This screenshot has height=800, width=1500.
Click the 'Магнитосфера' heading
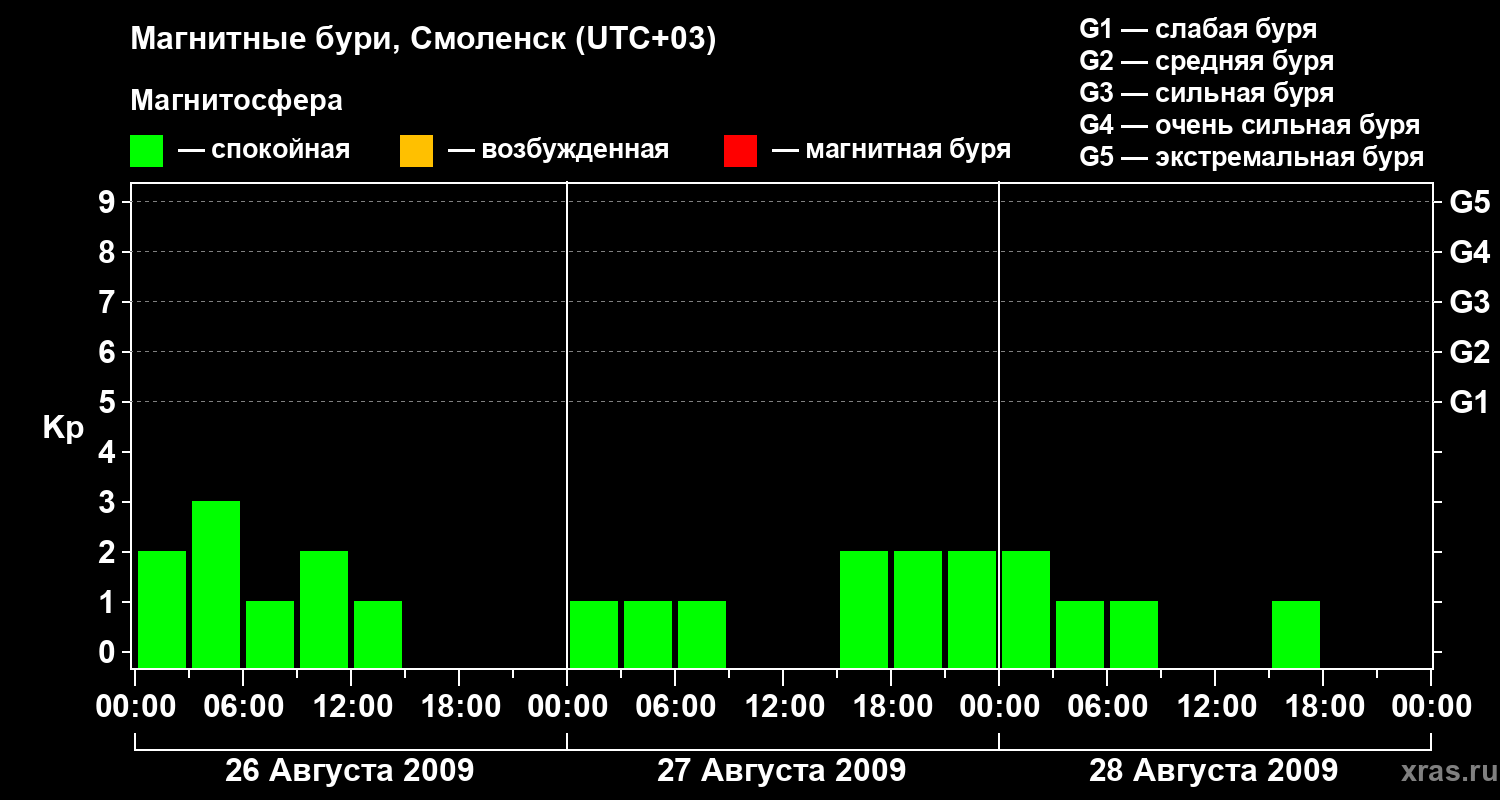pos(236,101)
